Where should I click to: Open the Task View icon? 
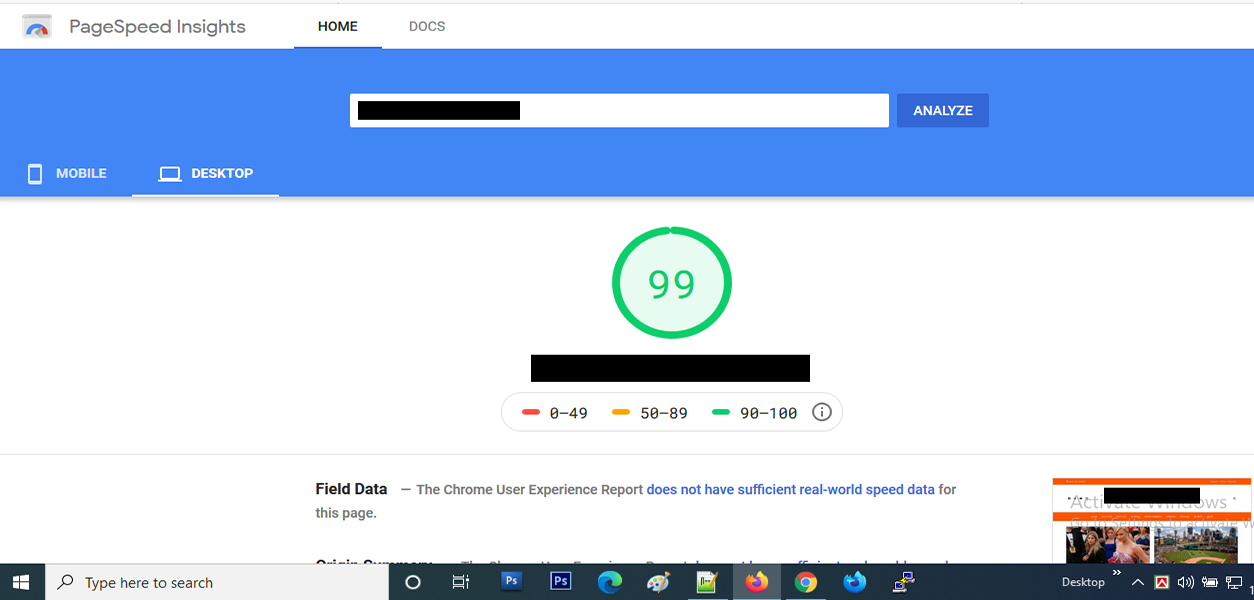pyautogui.click(x=460, y=582)
